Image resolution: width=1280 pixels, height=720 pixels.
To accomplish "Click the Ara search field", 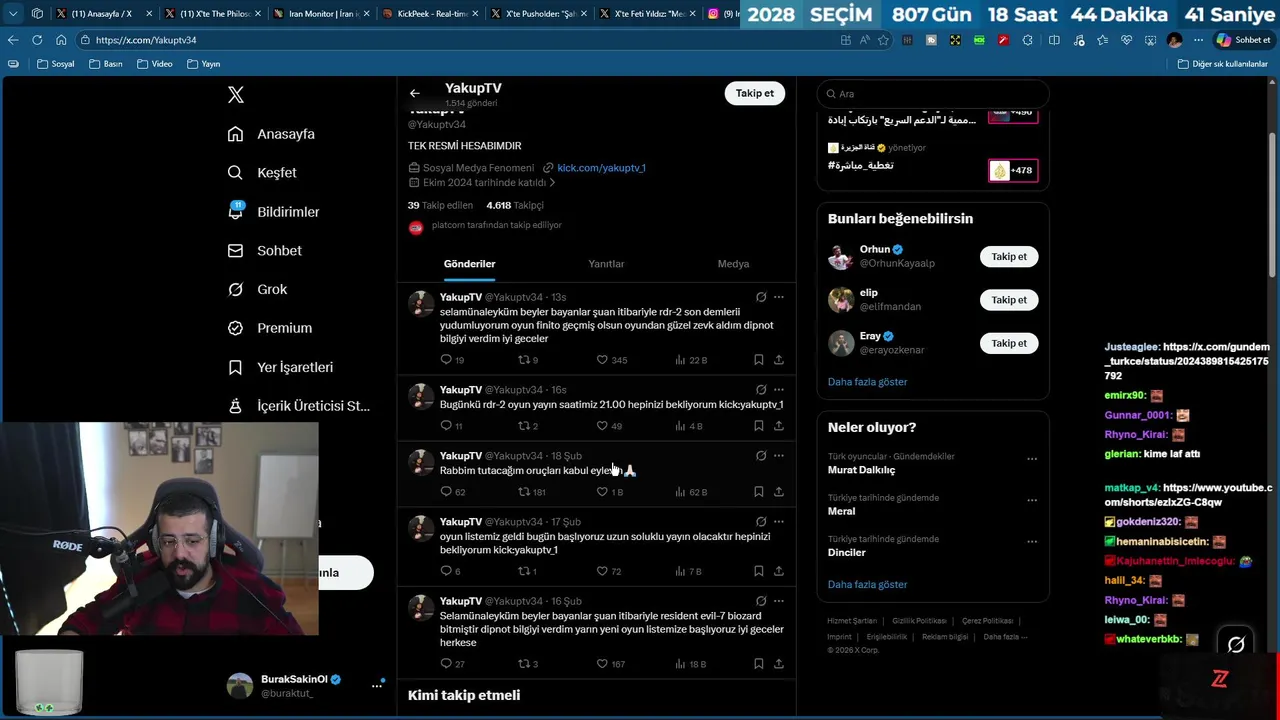I will tap(933, 94).
